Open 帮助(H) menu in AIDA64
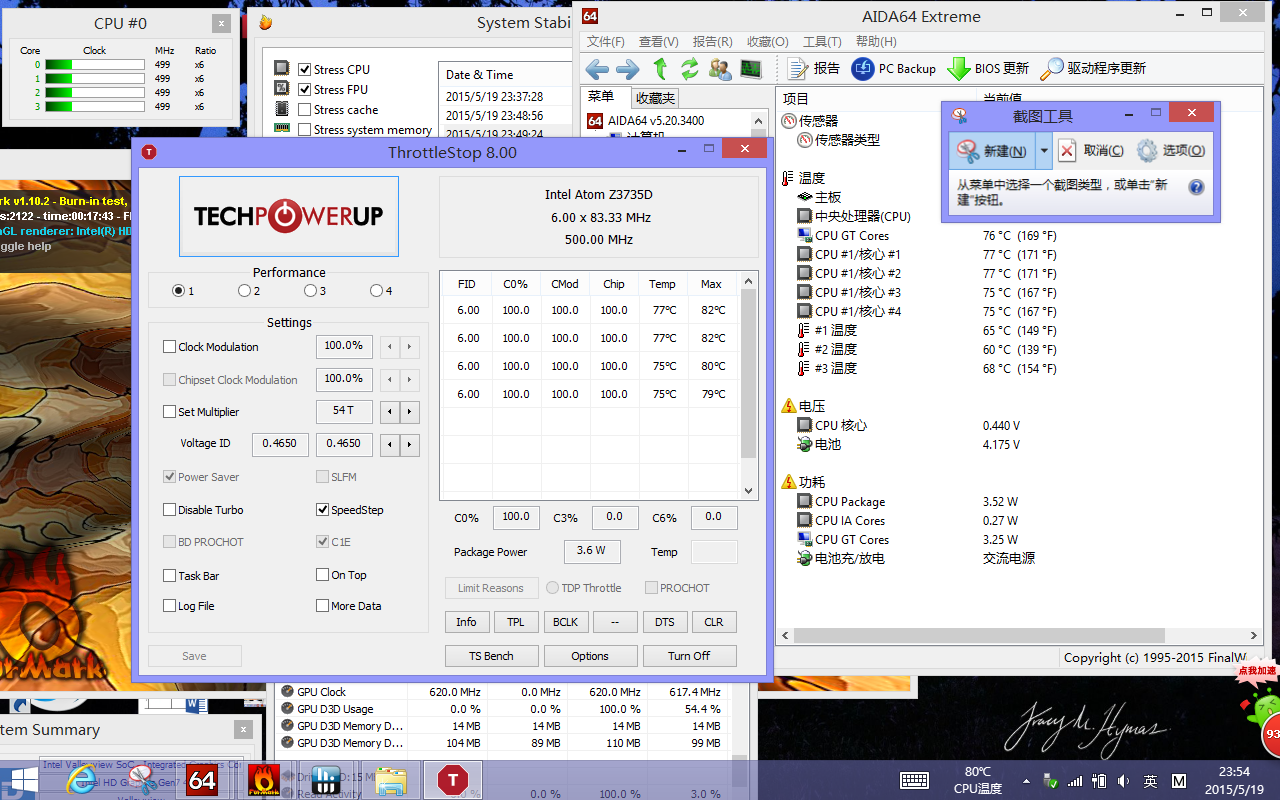This screenshot has height=800, width=1280. click(876, 42)
